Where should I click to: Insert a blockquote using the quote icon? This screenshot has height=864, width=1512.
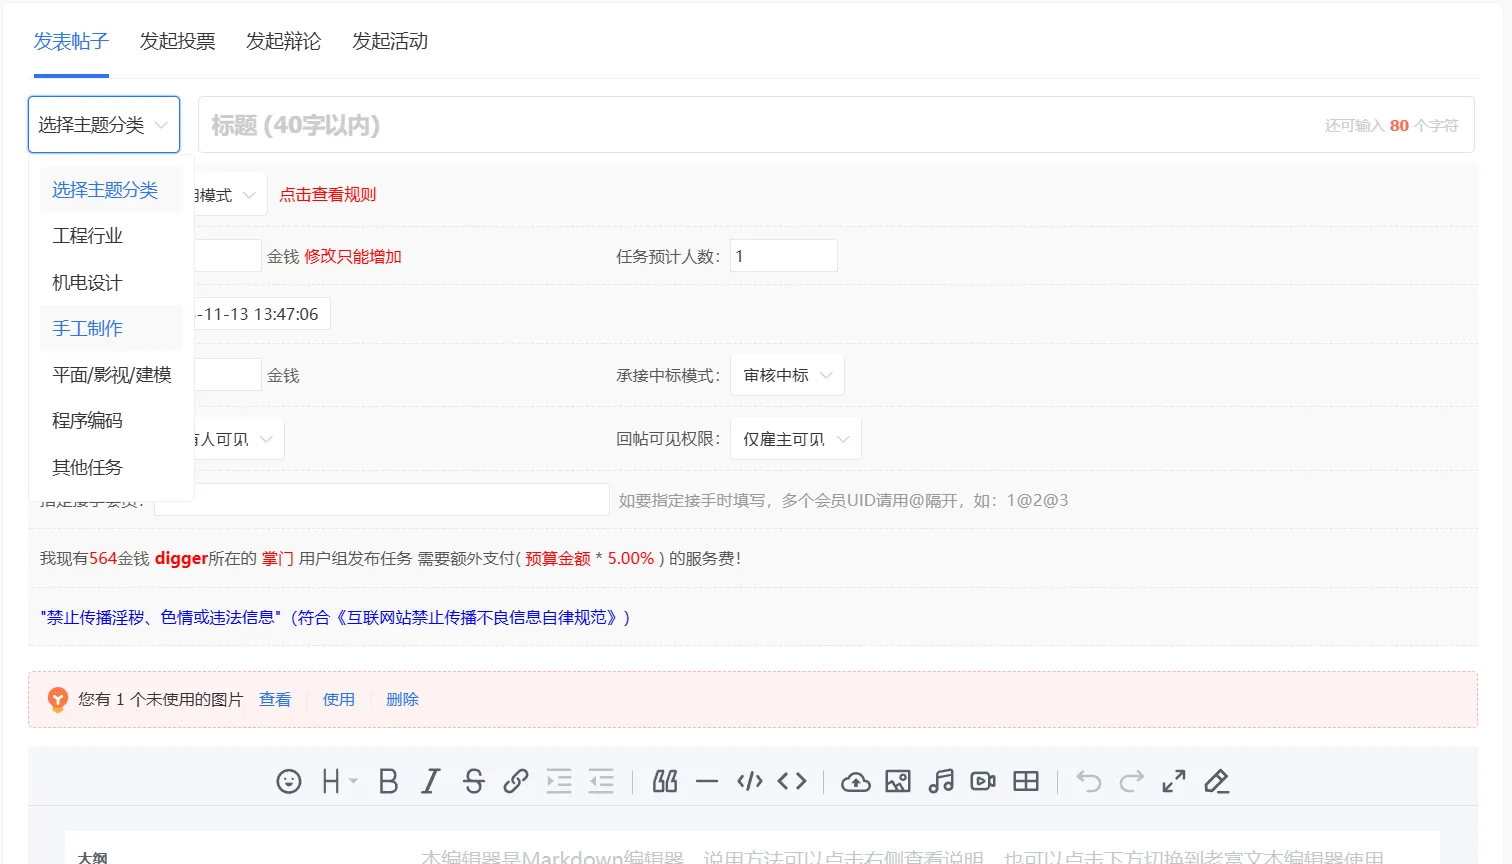(665, 781)
